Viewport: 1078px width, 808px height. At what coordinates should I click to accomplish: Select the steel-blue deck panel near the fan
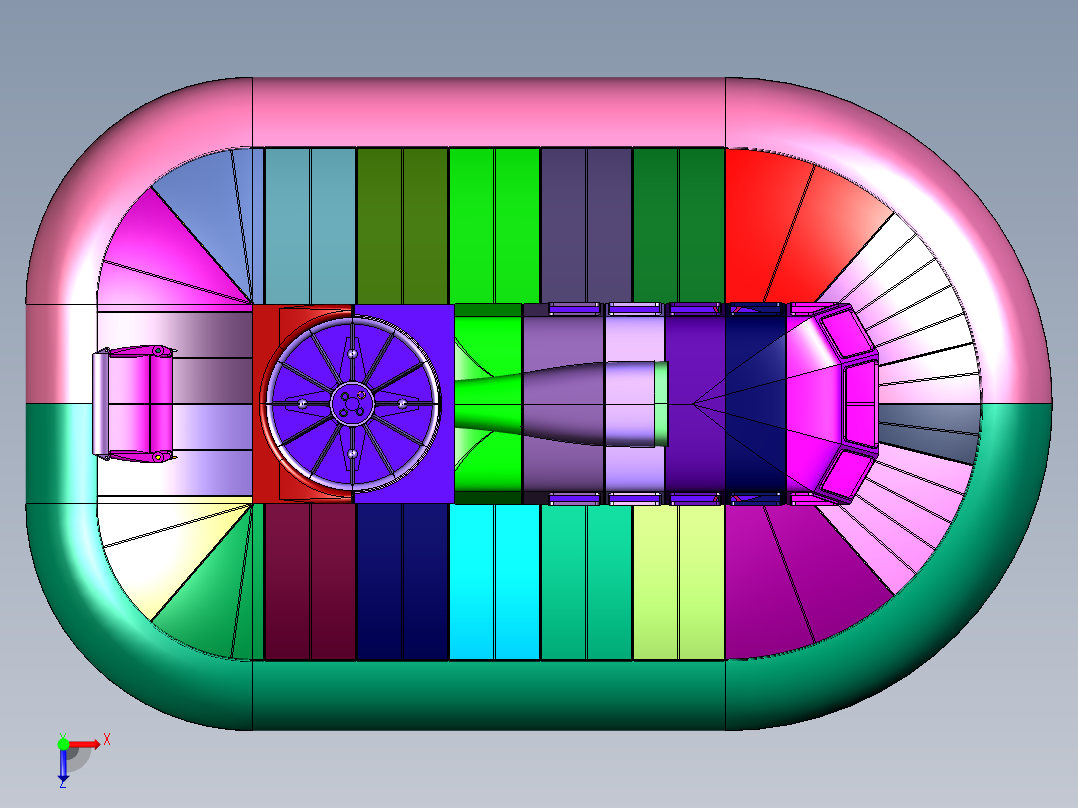(310, 226)
